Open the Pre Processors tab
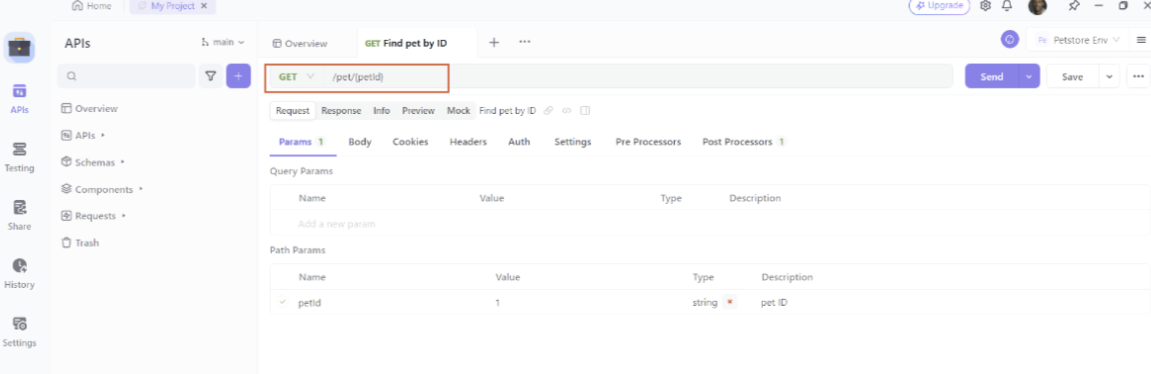Image resolution: width=1151 pixels, height=374 pixels. [x=648, y=142]
